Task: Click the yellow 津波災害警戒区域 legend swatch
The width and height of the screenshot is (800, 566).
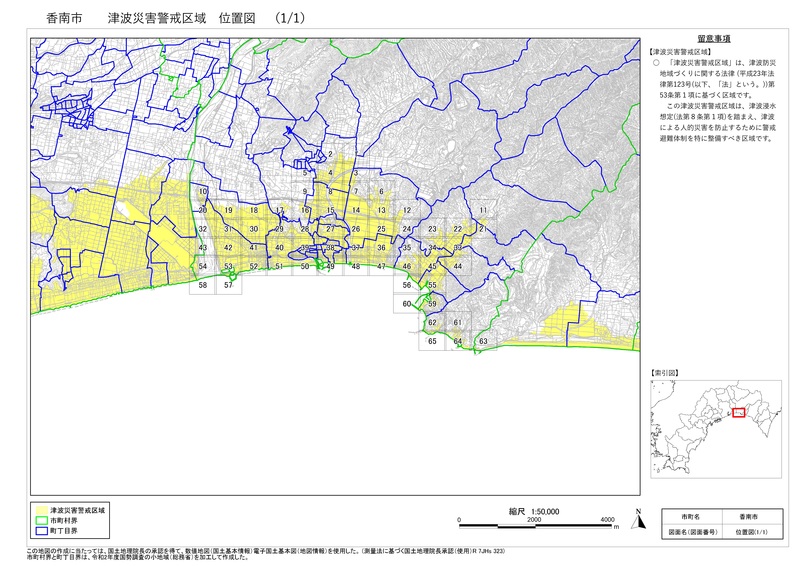Action: 40,509
